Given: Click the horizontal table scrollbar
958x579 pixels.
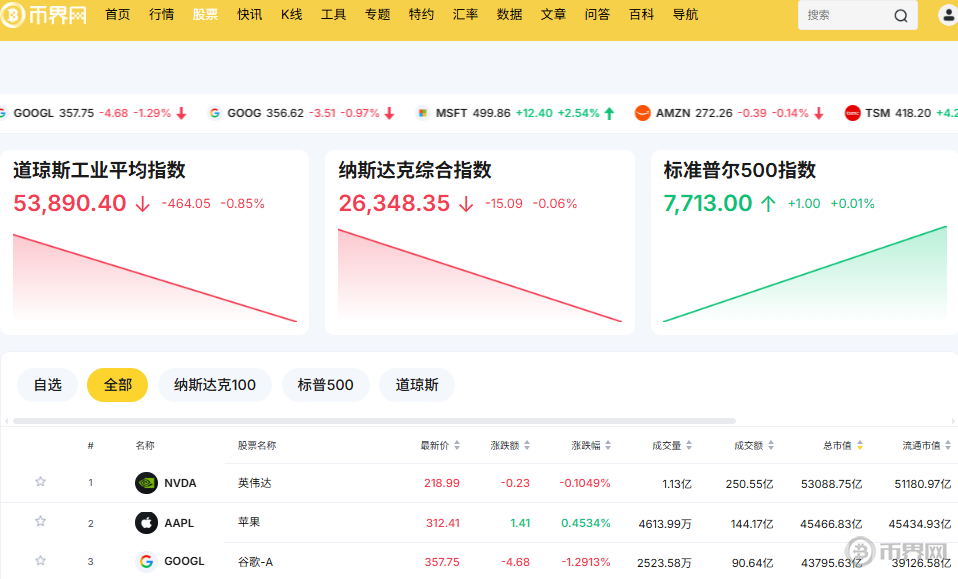Looking at the screenshot, I should click(375, 421).
